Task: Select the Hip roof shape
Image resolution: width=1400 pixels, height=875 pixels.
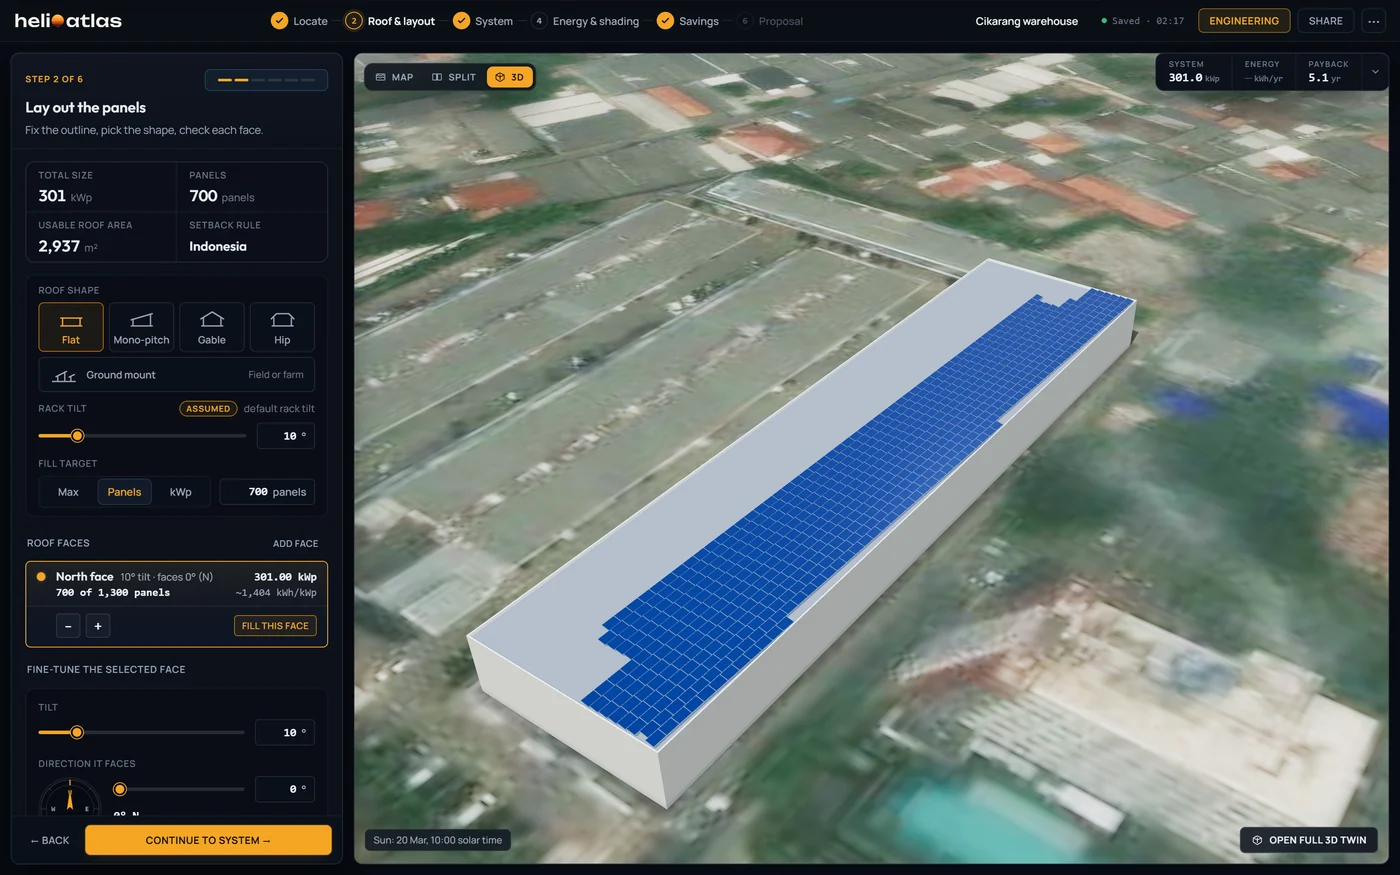Action: 282,327
